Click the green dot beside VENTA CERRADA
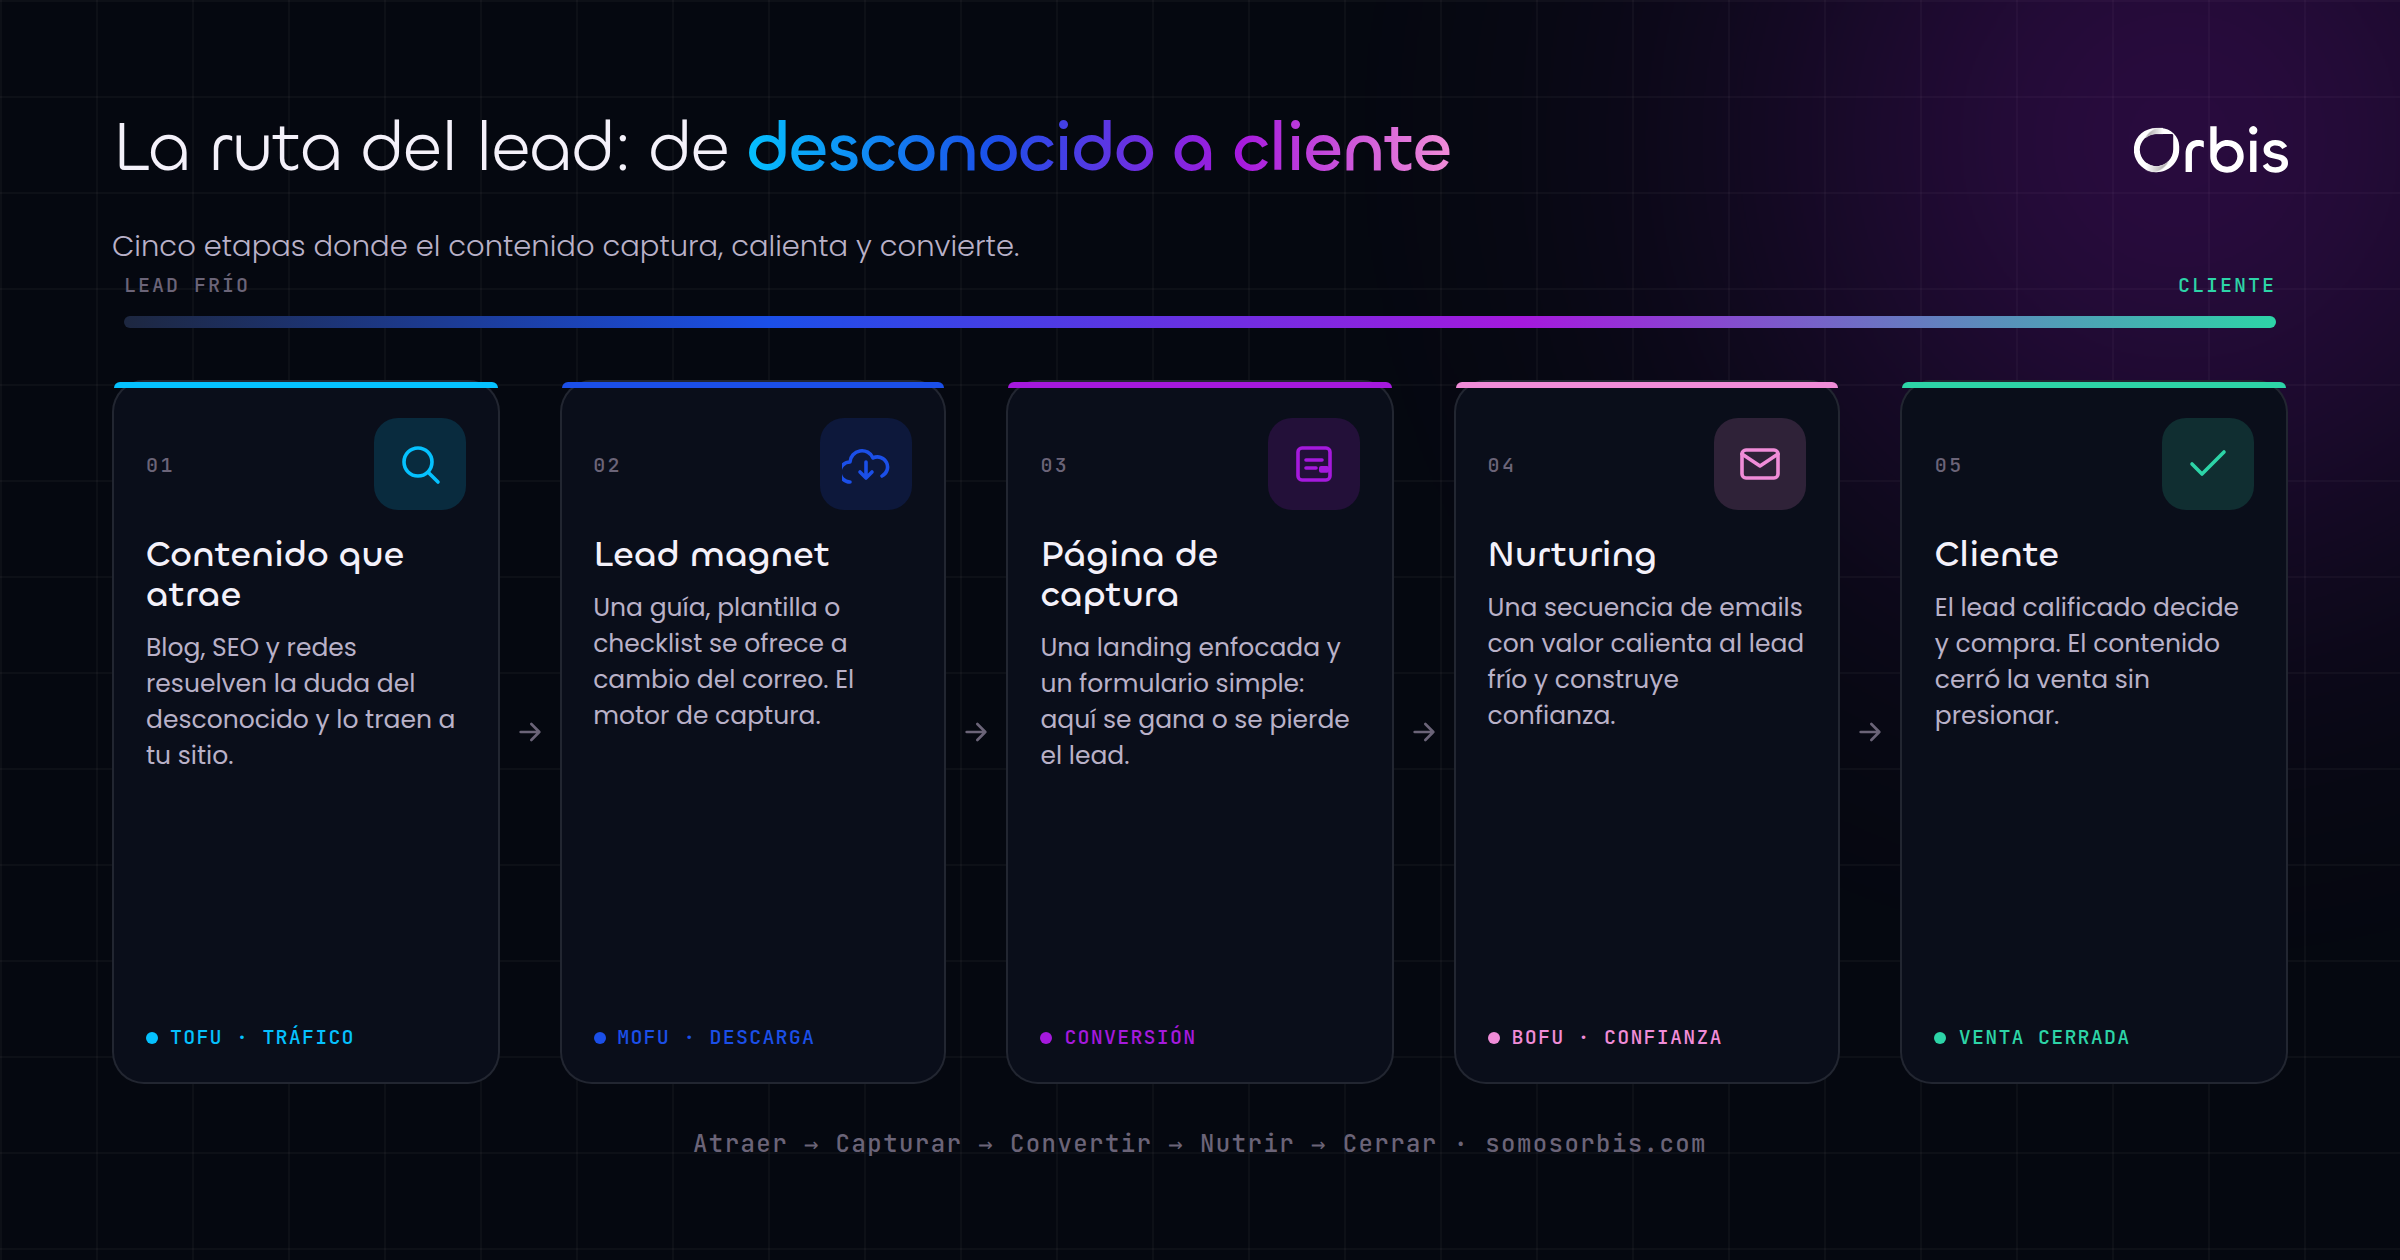The image size is (2400, 1260). [x=1940, y=1038]
